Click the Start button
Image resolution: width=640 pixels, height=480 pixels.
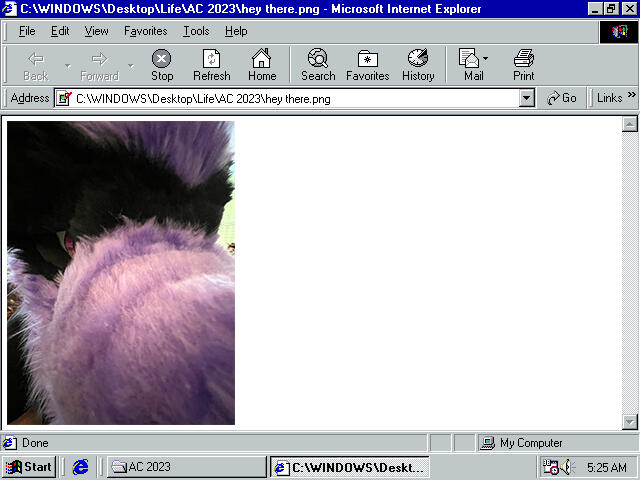[28, 467]
